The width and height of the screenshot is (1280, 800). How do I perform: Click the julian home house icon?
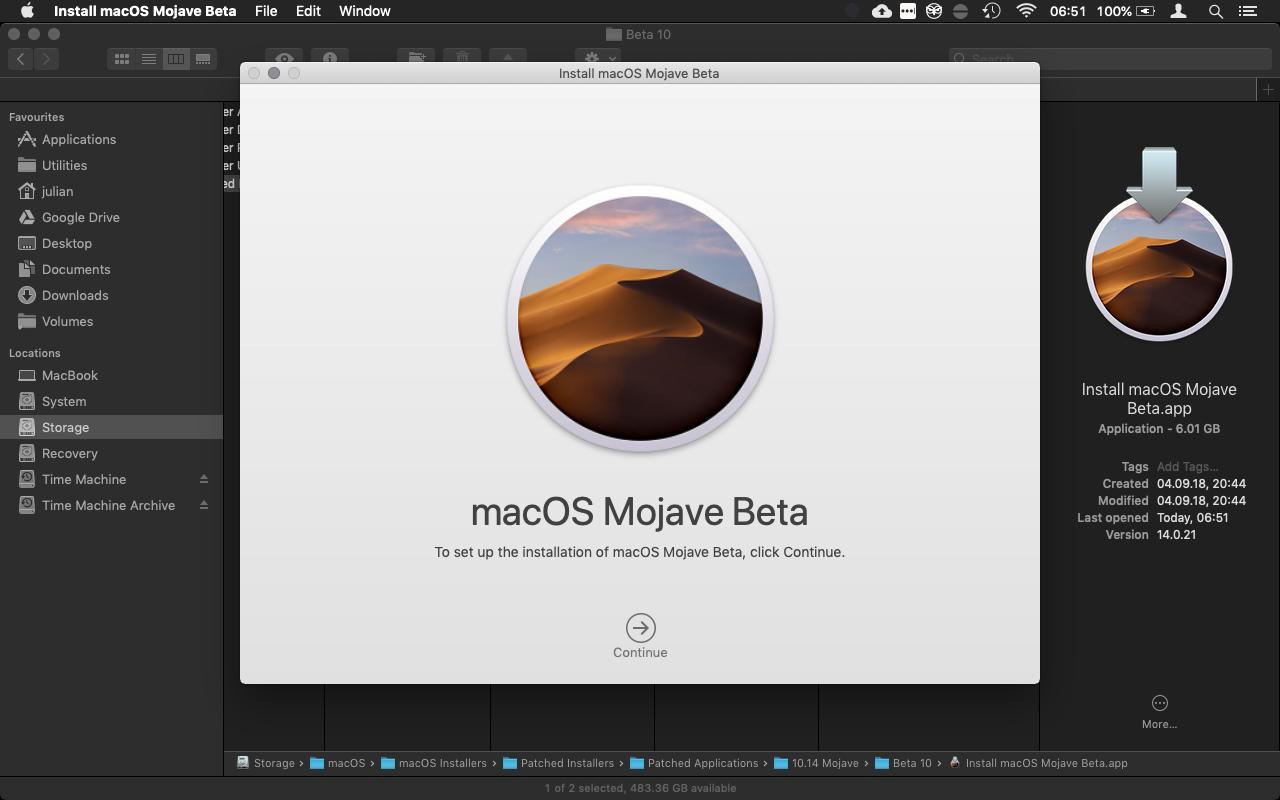click(x=27, y=191)
